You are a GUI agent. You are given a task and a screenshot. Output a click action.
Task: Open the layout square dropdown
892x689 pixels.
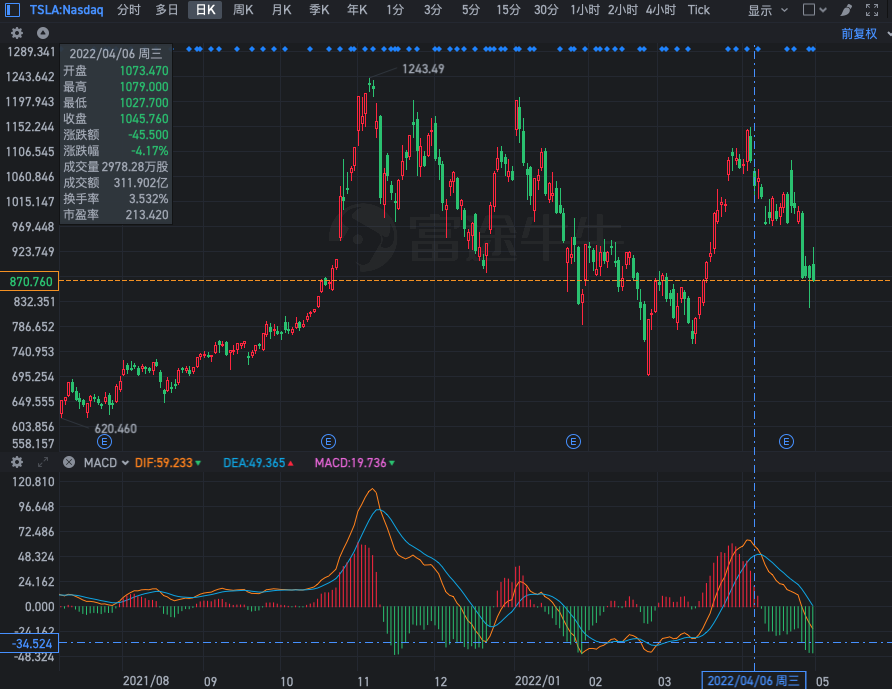tap(814, 10)
